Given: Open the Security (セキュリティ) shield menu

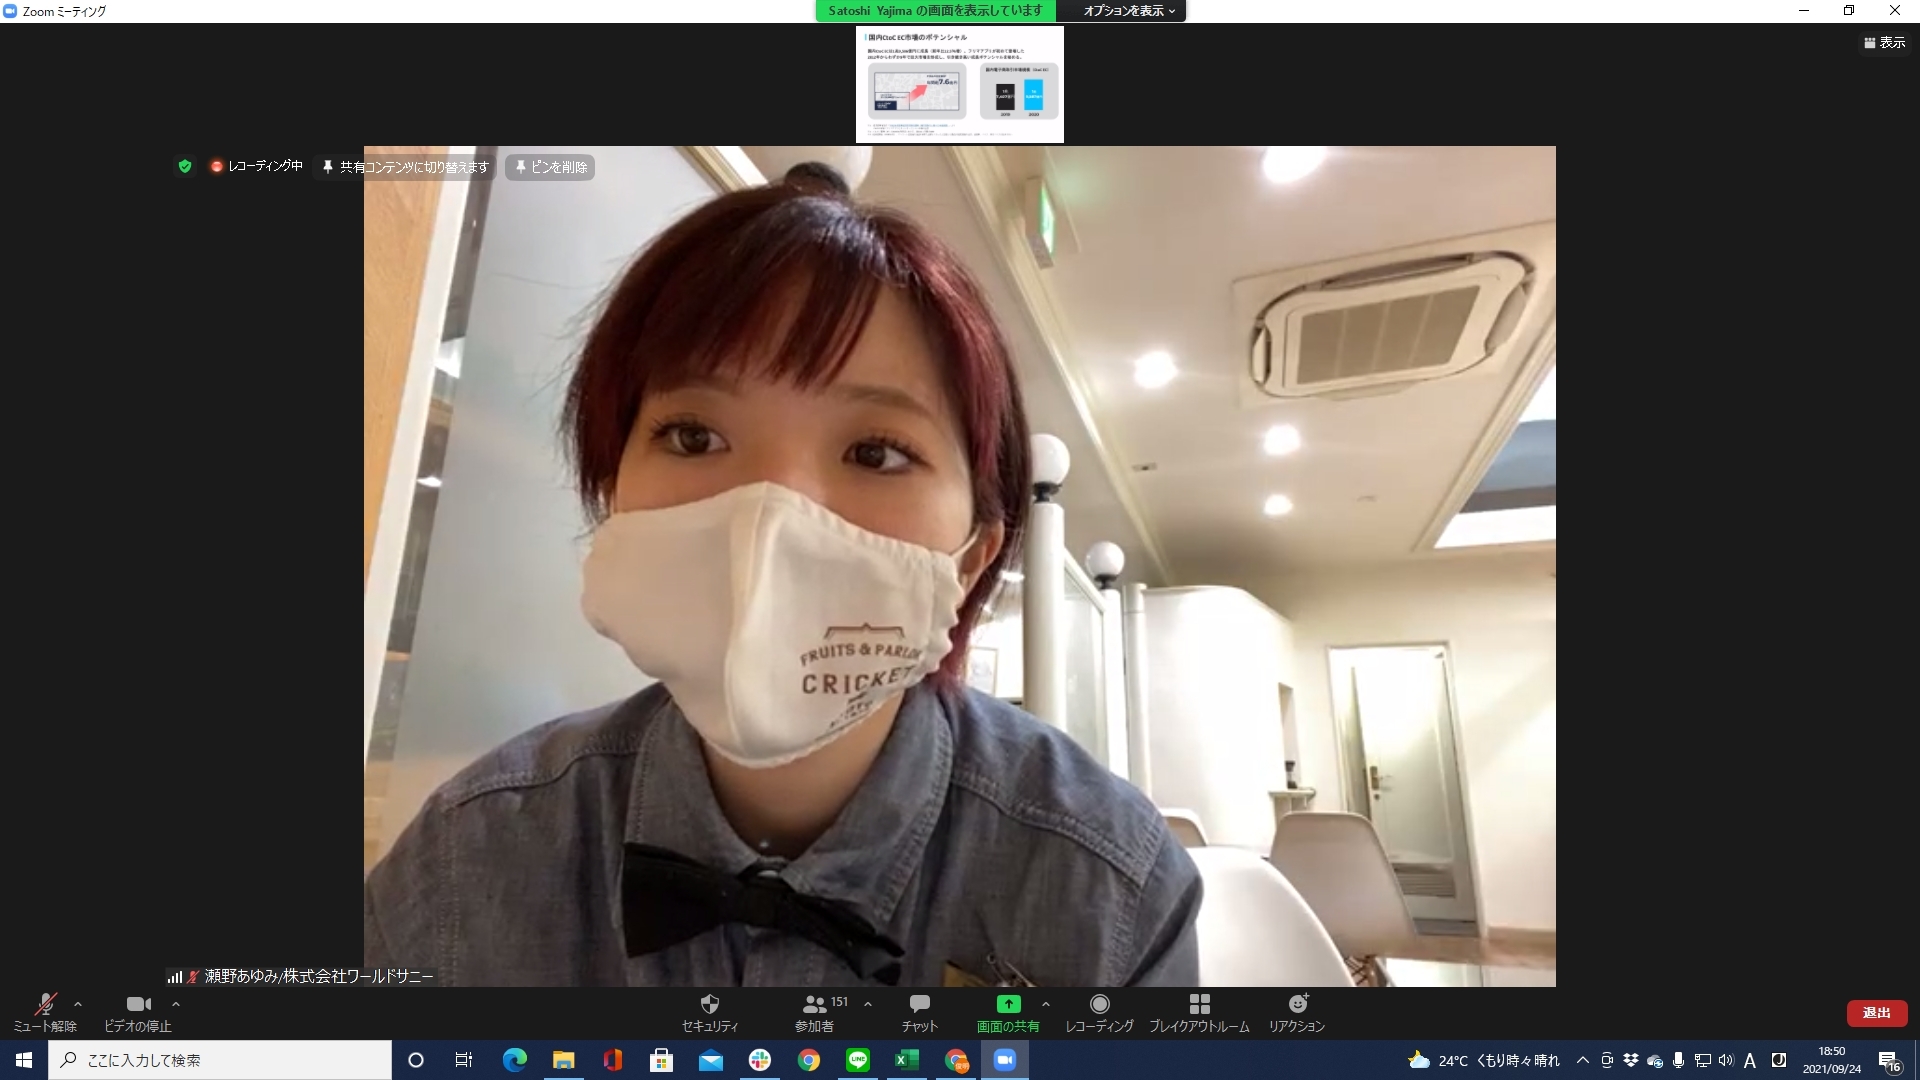Looking at the screenshot, I should click(x=710, y=1012).
